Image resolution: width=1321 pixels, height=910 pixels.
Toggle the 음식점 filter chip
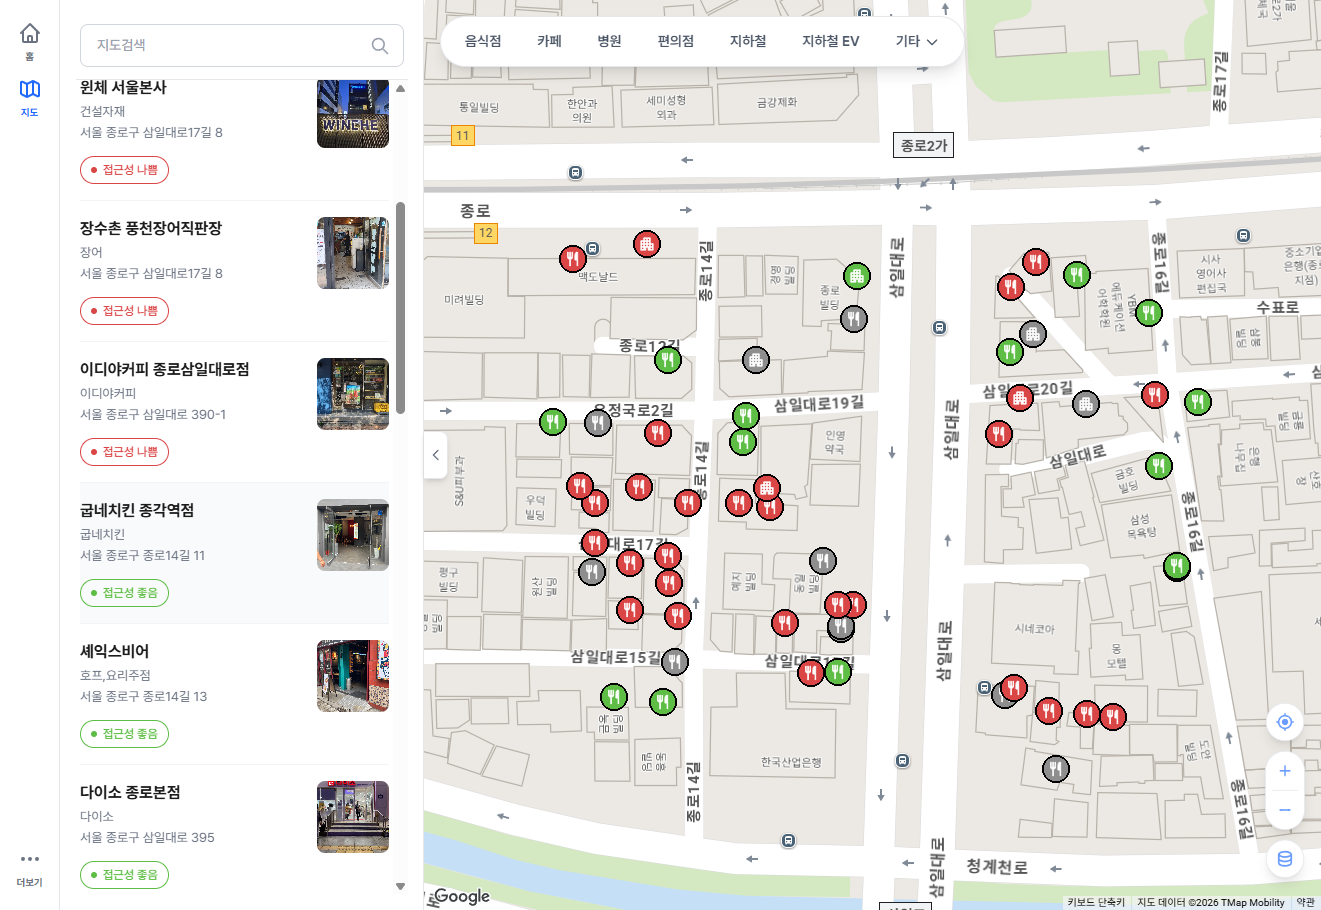(x=483, y=41)
